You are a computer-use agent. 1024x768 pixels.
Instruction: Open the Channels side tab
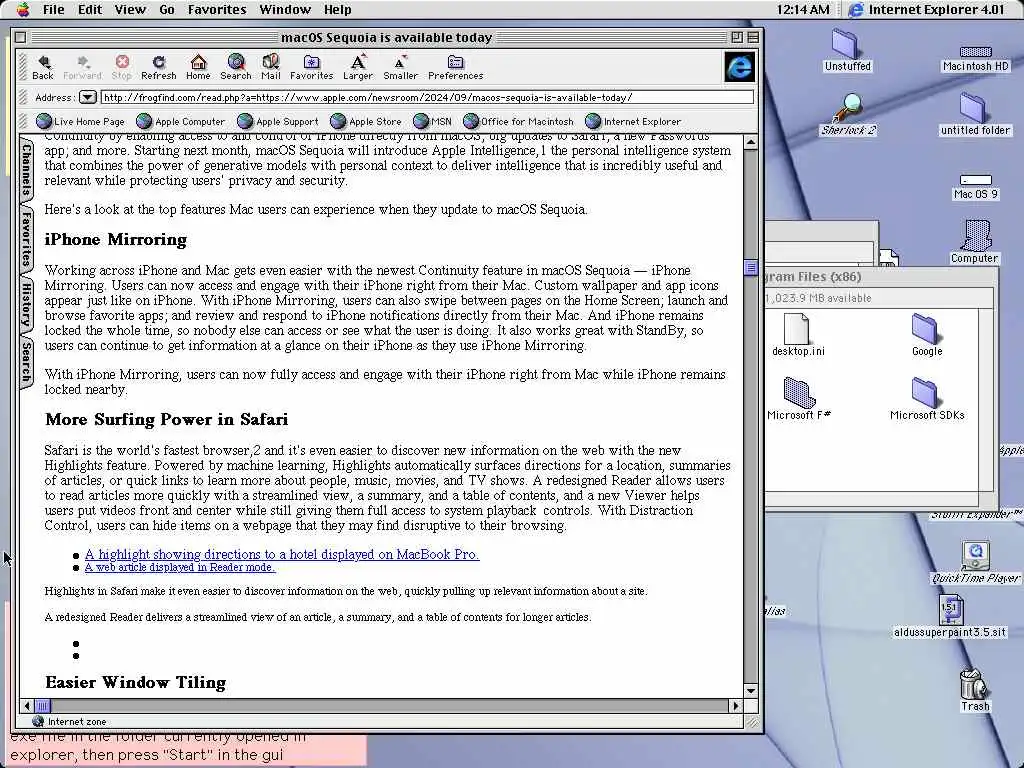26,170
